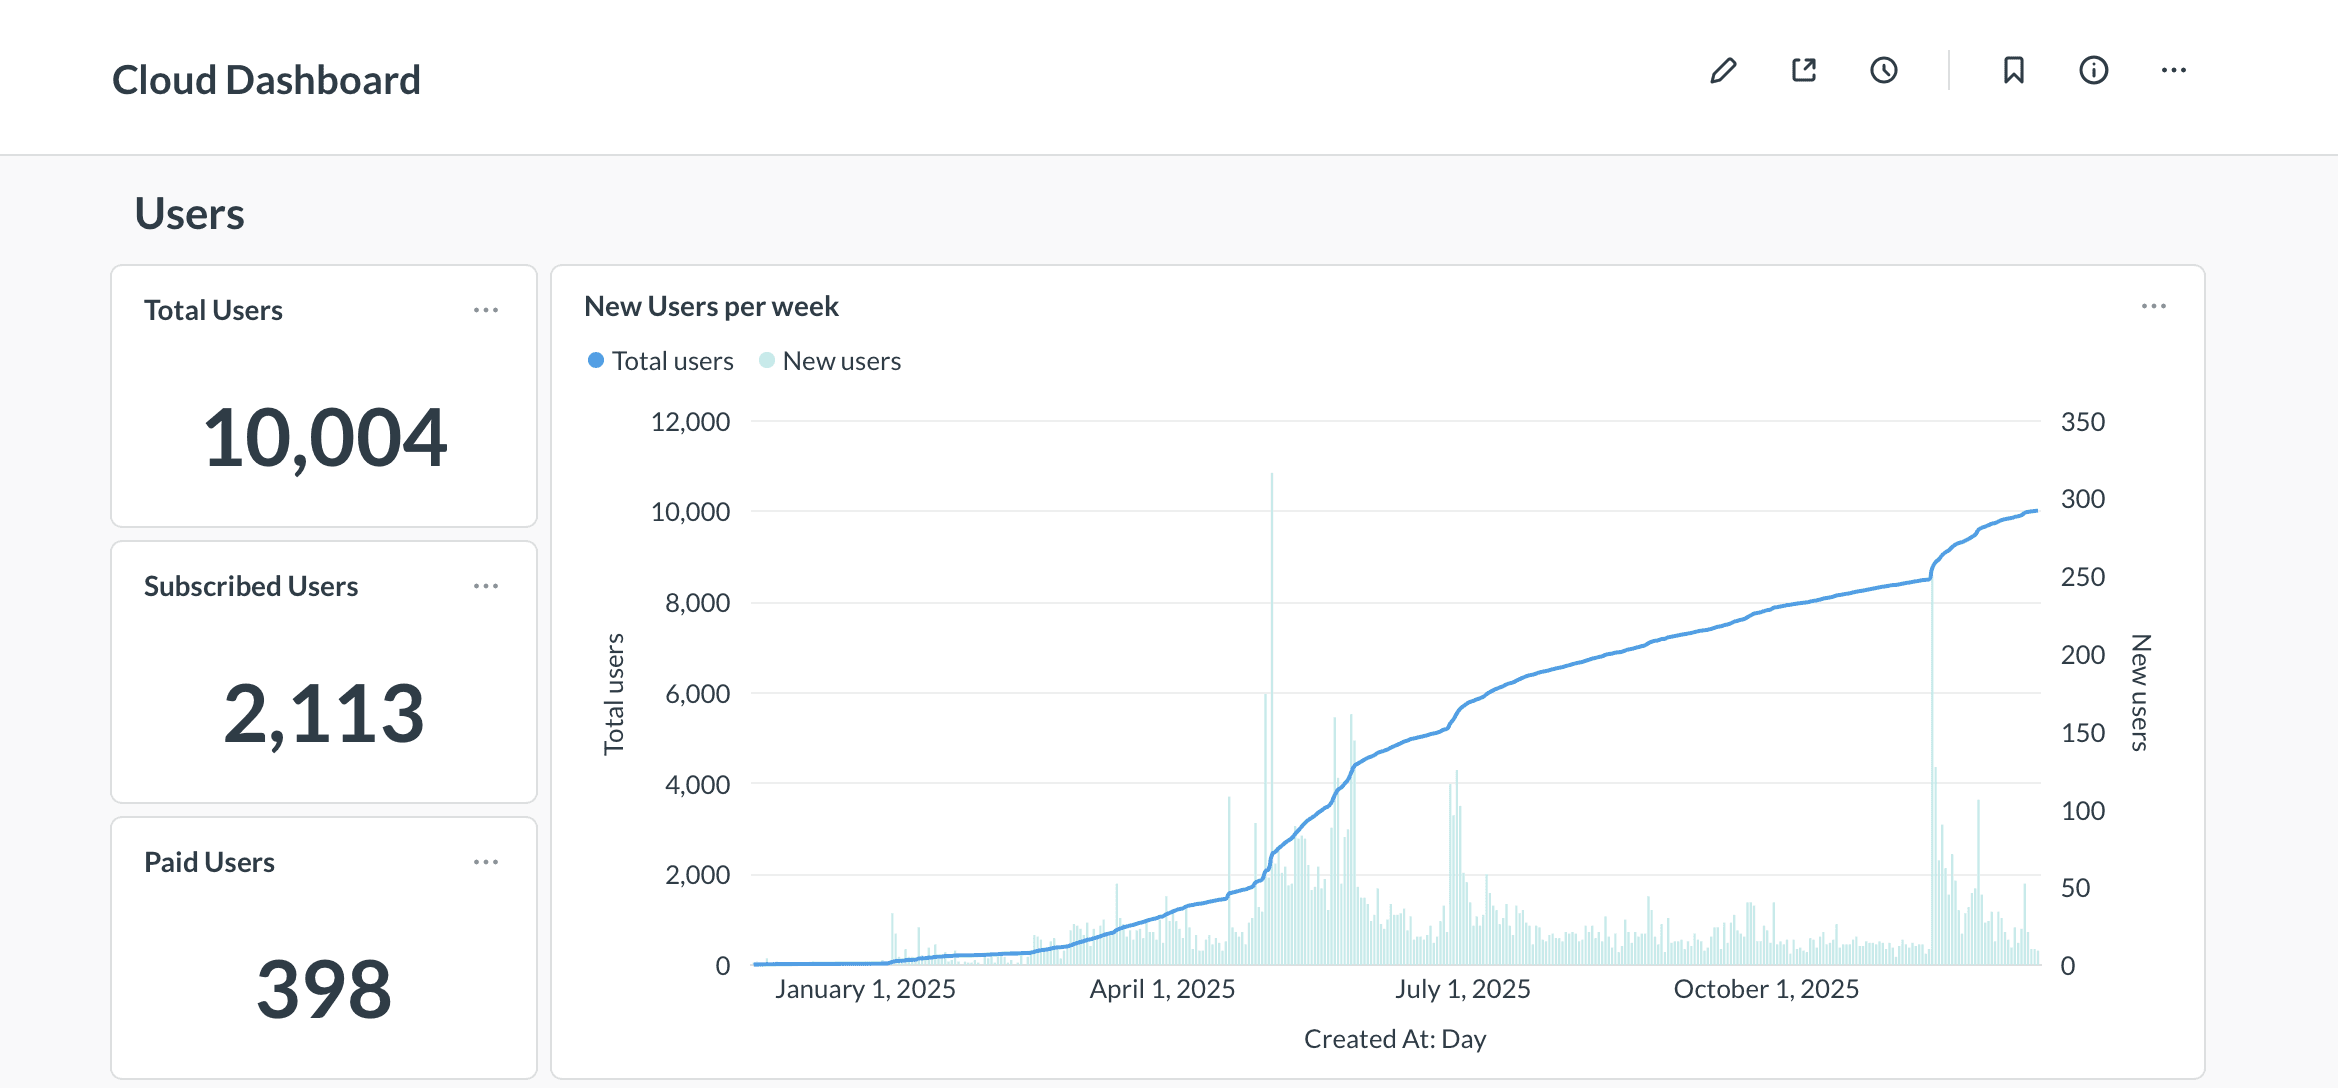The height and width of the screenshot is (1088, 2338).
Task: Click the 10,004 total users number
Action: (x=324, y=438)
